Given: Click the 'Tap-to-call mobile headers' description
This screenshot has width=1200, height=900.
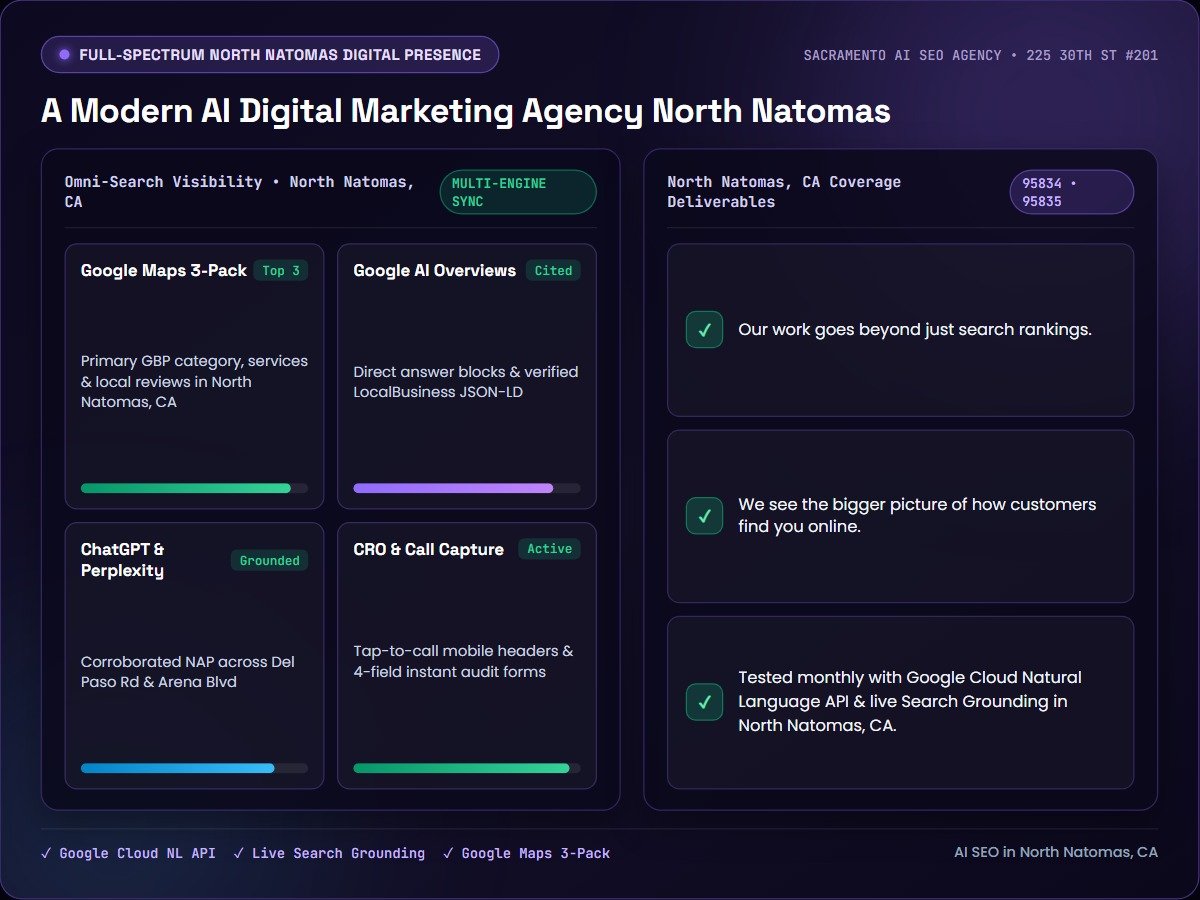Looking at the screenshot, I should pos(464,661).
